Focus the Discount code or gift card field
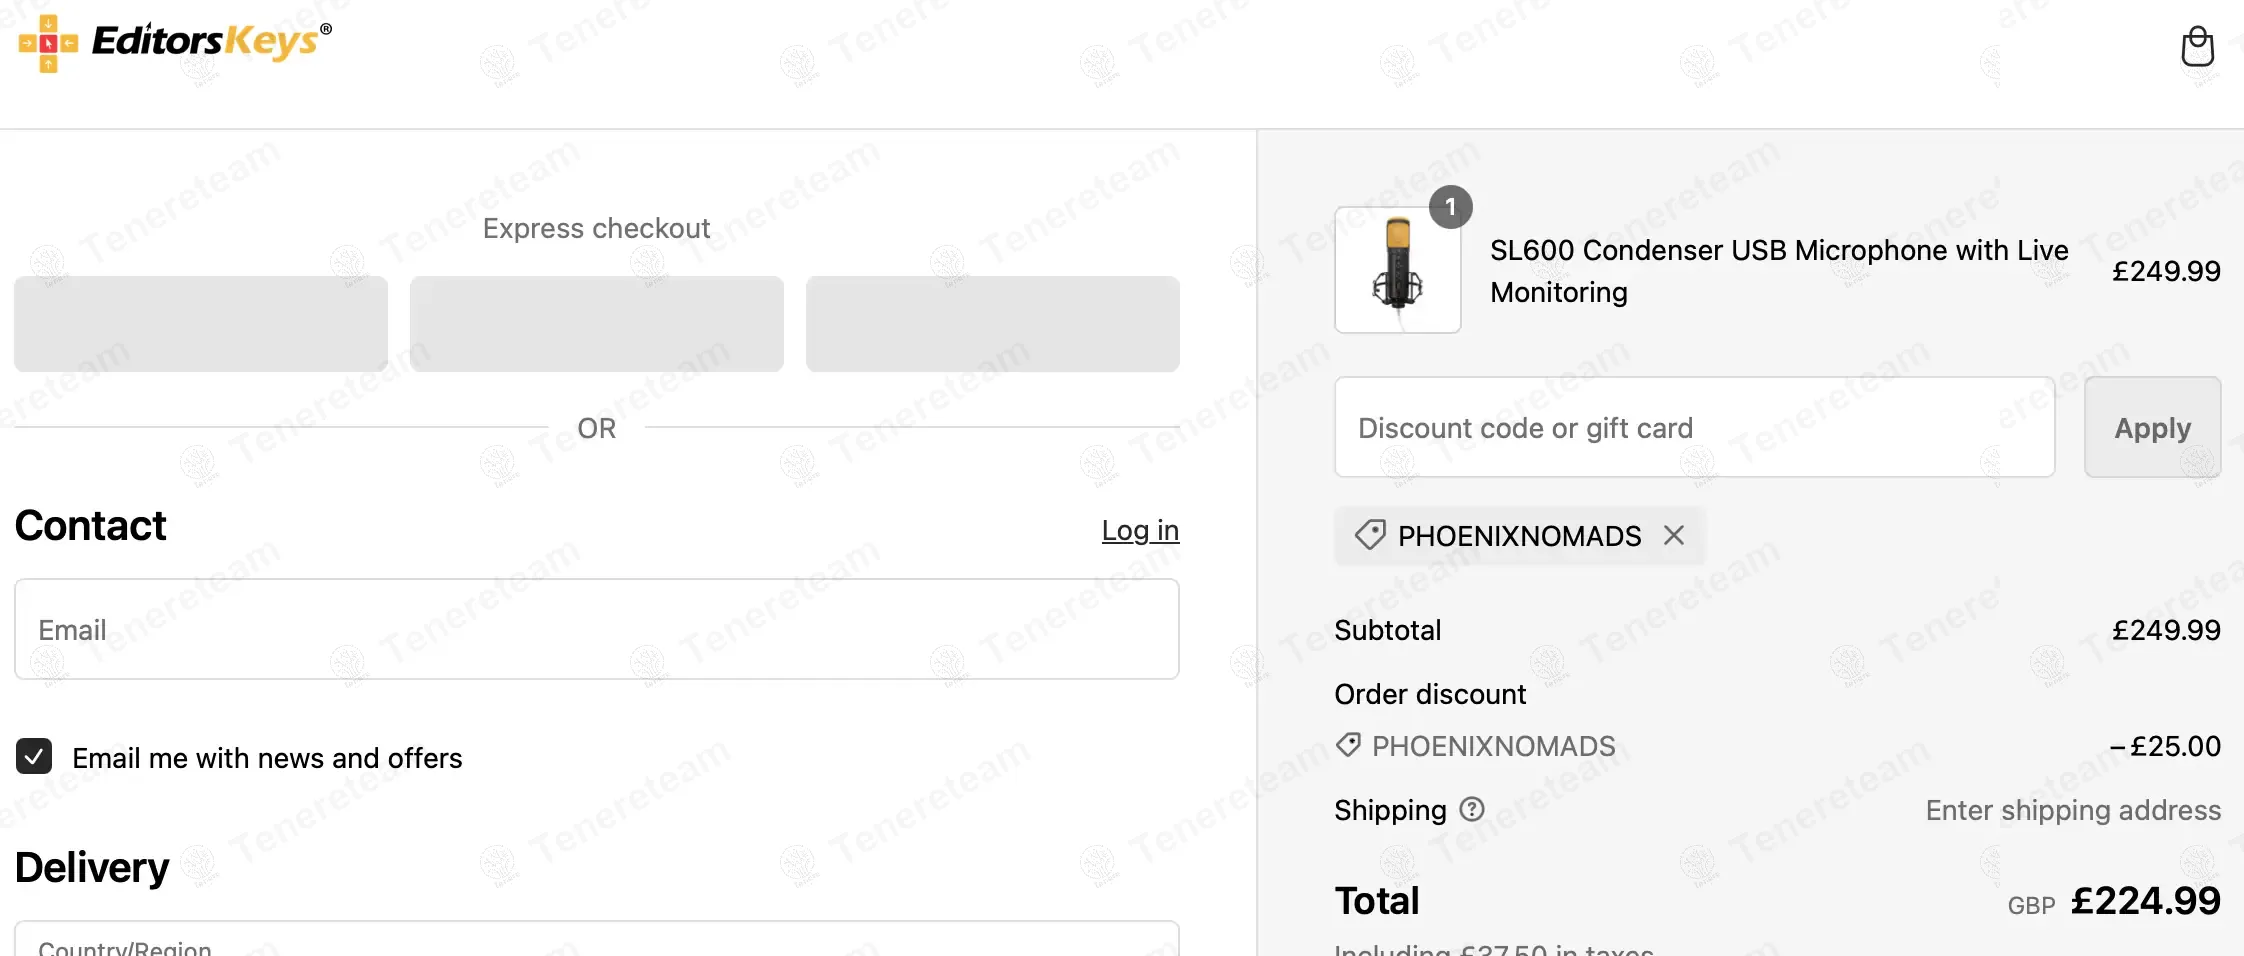The image size is (2244, 956). coord(1694,428)
